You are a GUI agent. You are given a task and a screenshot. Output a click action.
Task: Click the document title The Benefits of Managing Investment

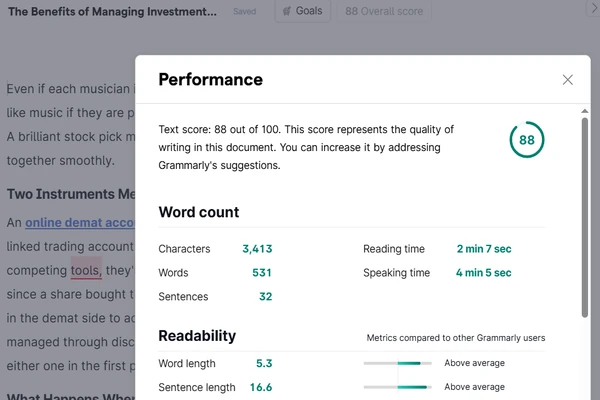click(112, 11)
